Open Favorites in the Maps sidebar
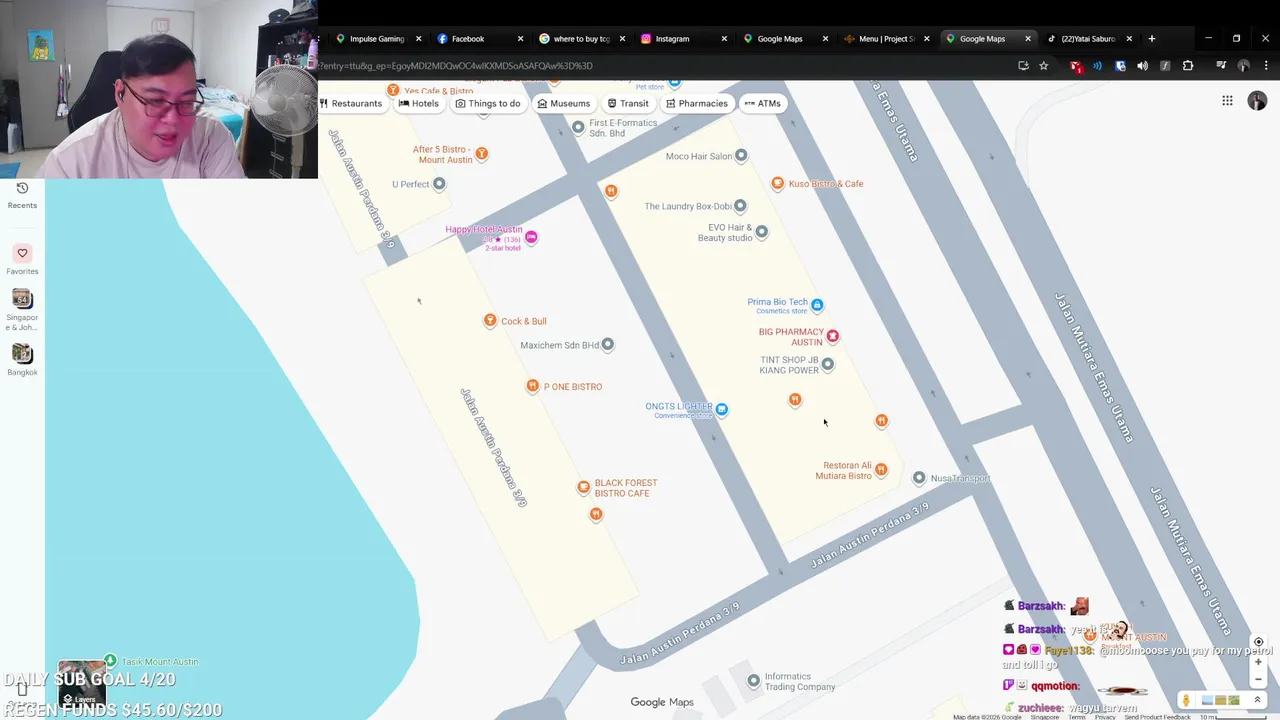Screen dimensions: 1280x720 [x=22, y=260]
